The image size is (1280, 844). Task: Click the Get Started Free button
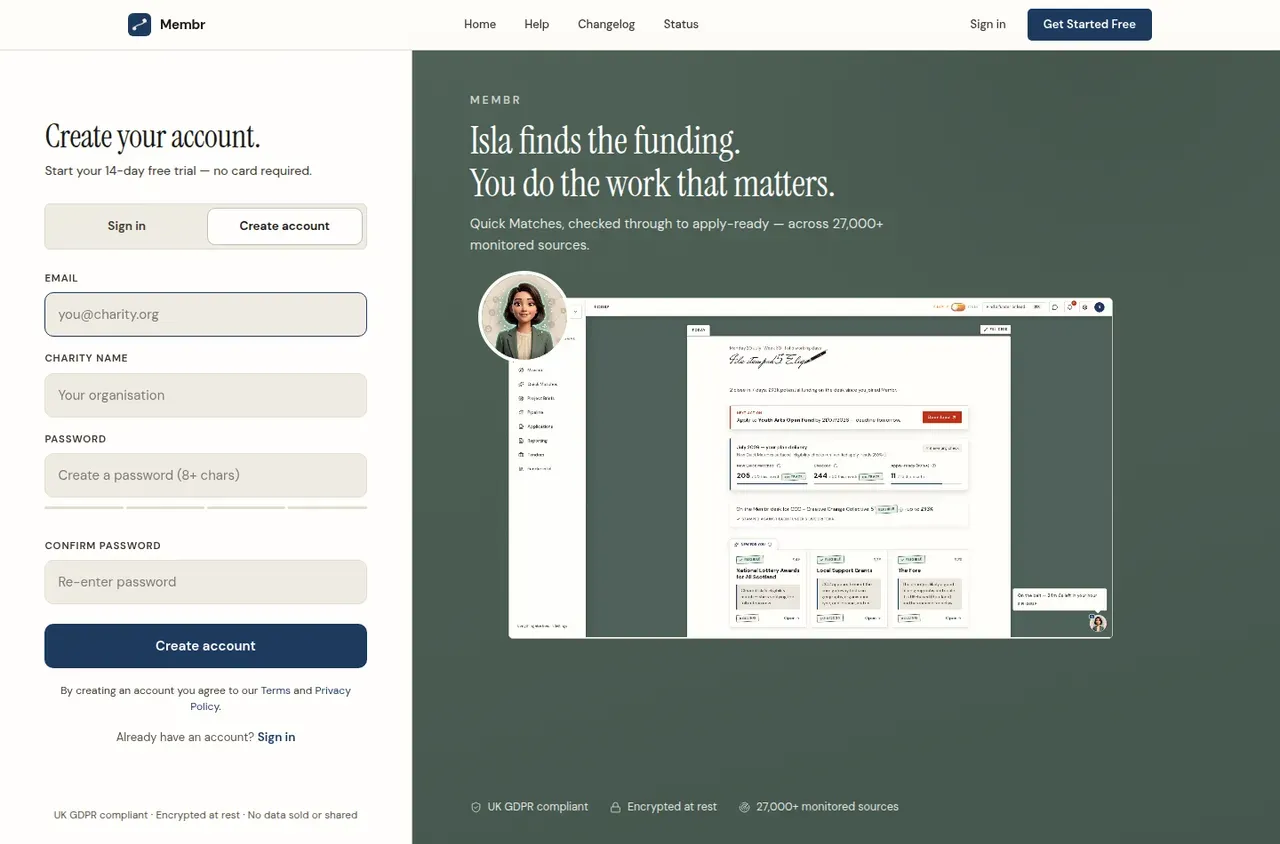[x=1089, y=24]
